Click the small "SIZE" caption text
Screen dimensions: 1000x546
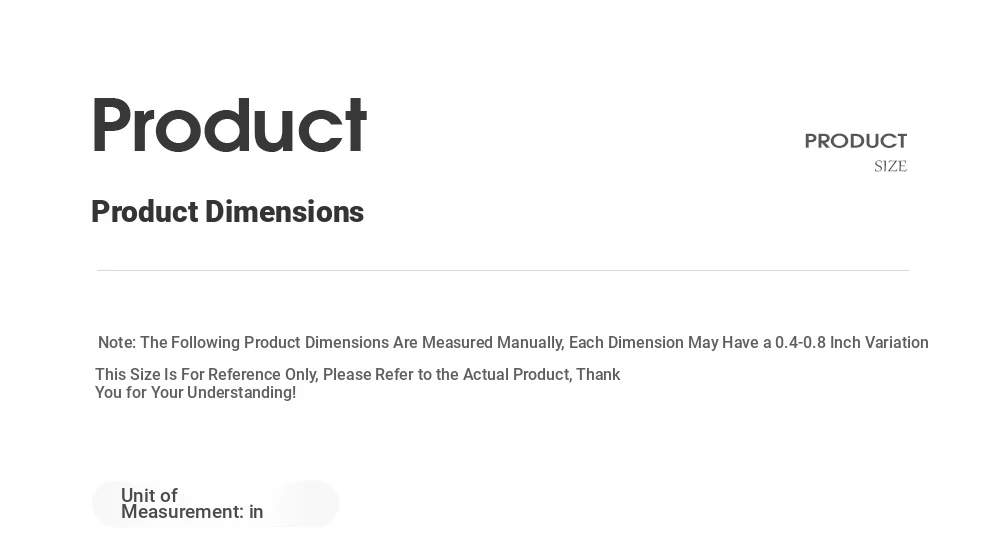point(890,166)
